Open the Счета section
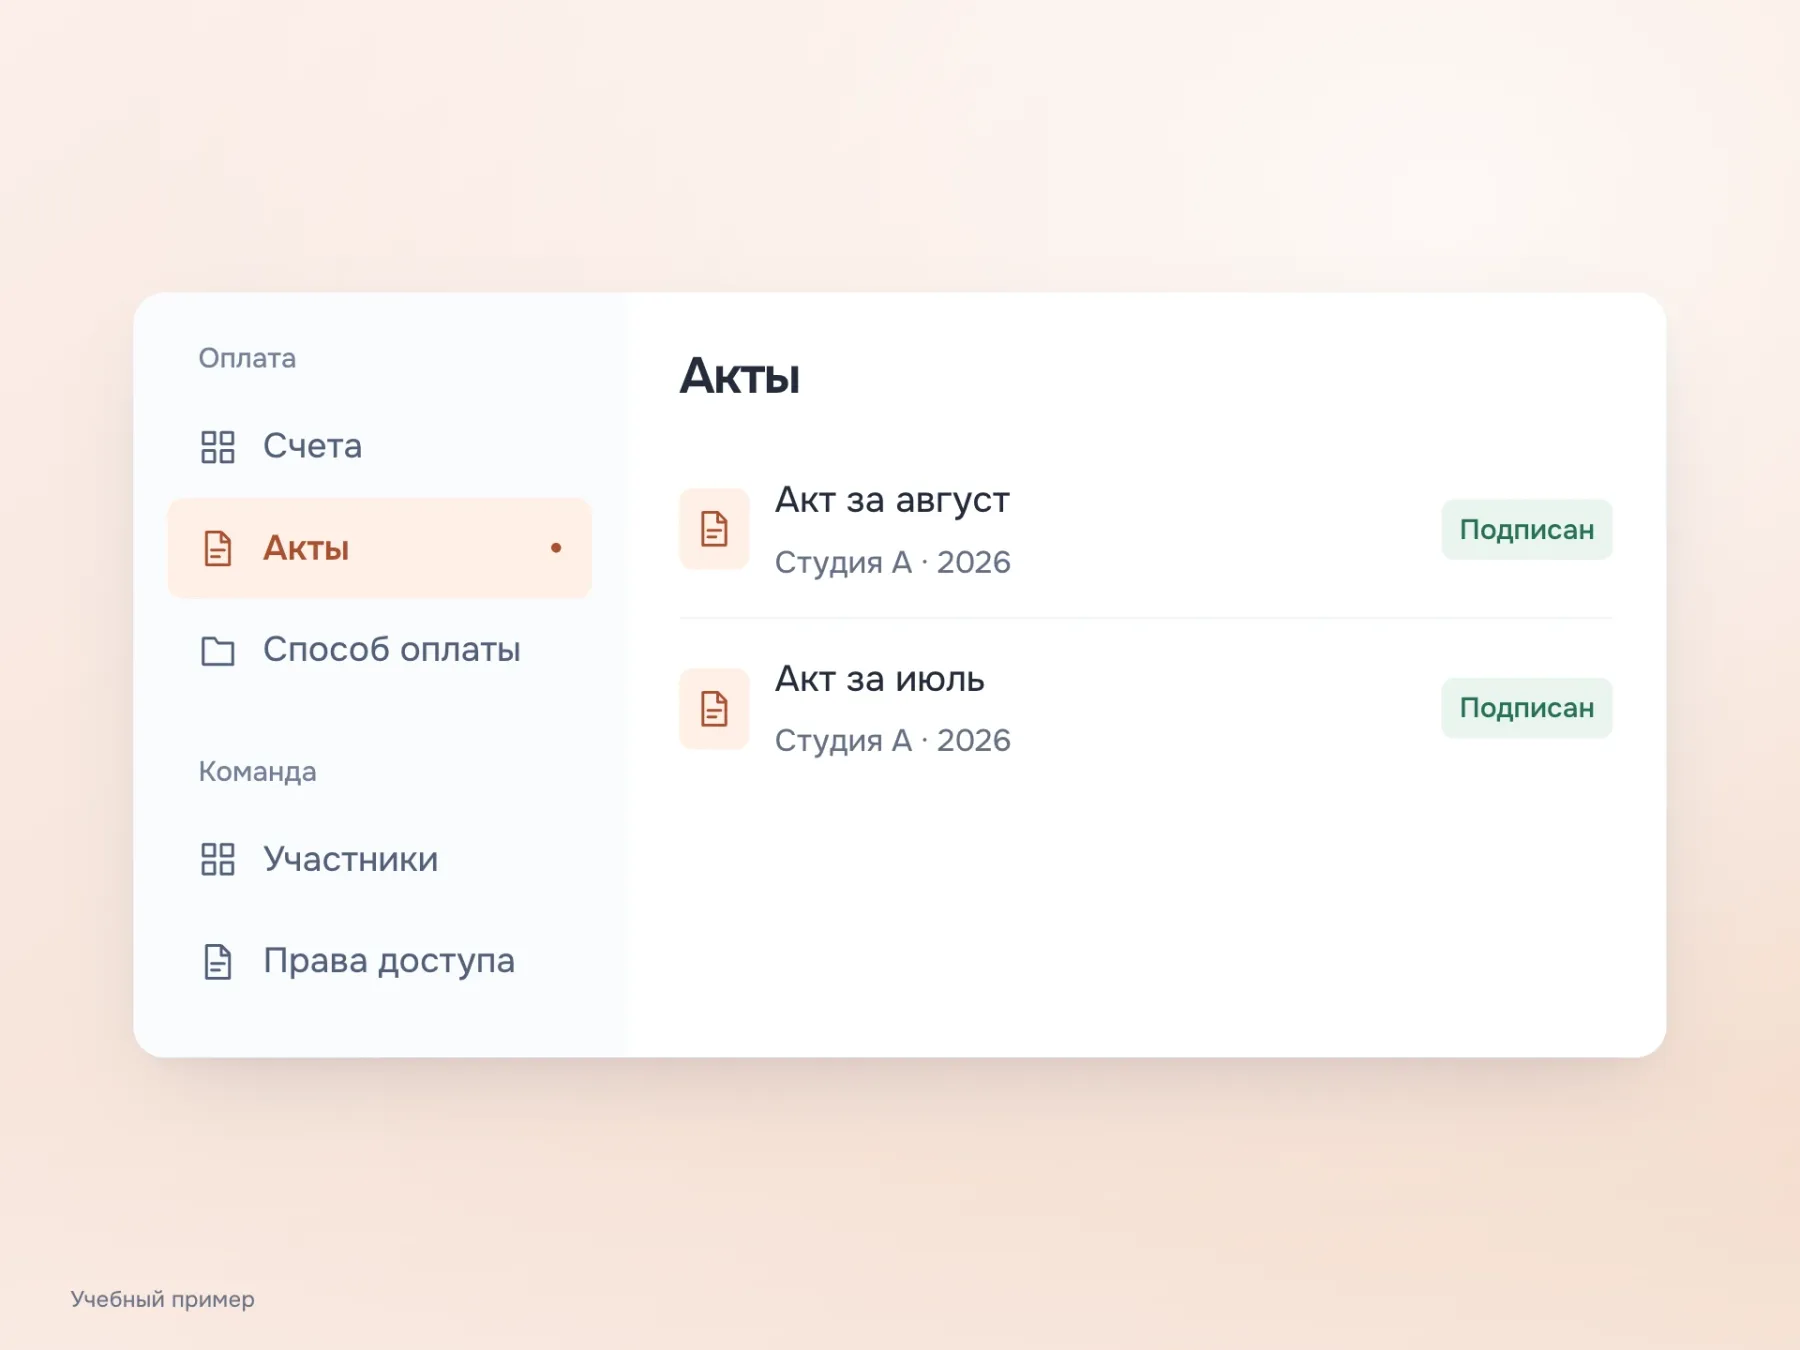Image resolution: width=1800 pixels, height=1350 pixels. click(x=380, y=446)
